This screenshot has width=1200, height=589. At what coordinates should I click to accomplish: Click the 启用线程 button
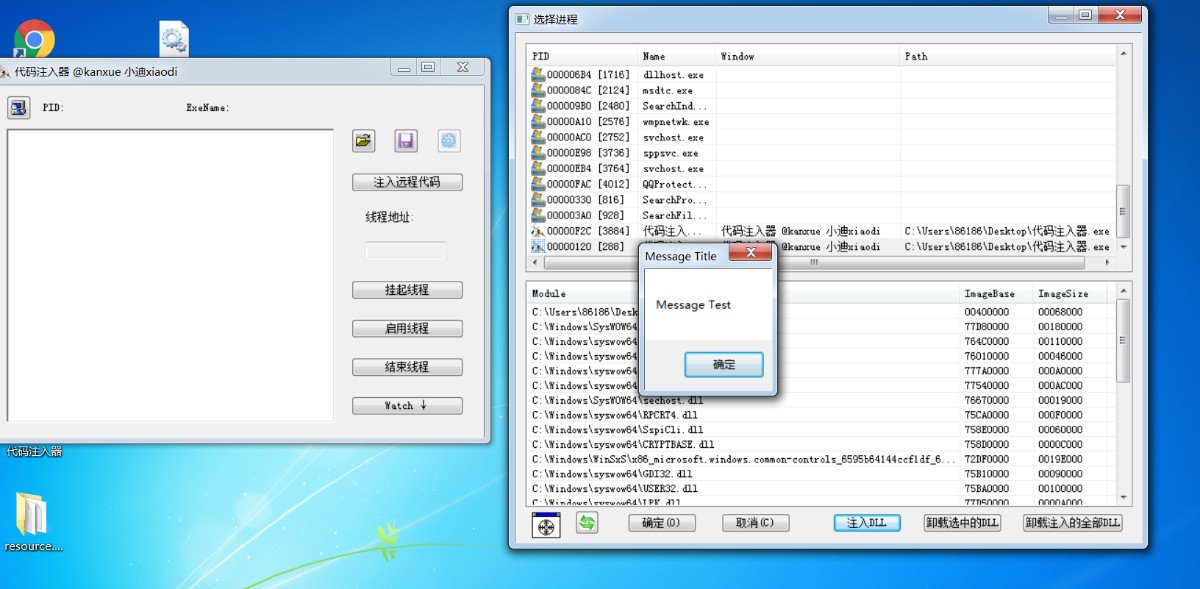(407, 328)
